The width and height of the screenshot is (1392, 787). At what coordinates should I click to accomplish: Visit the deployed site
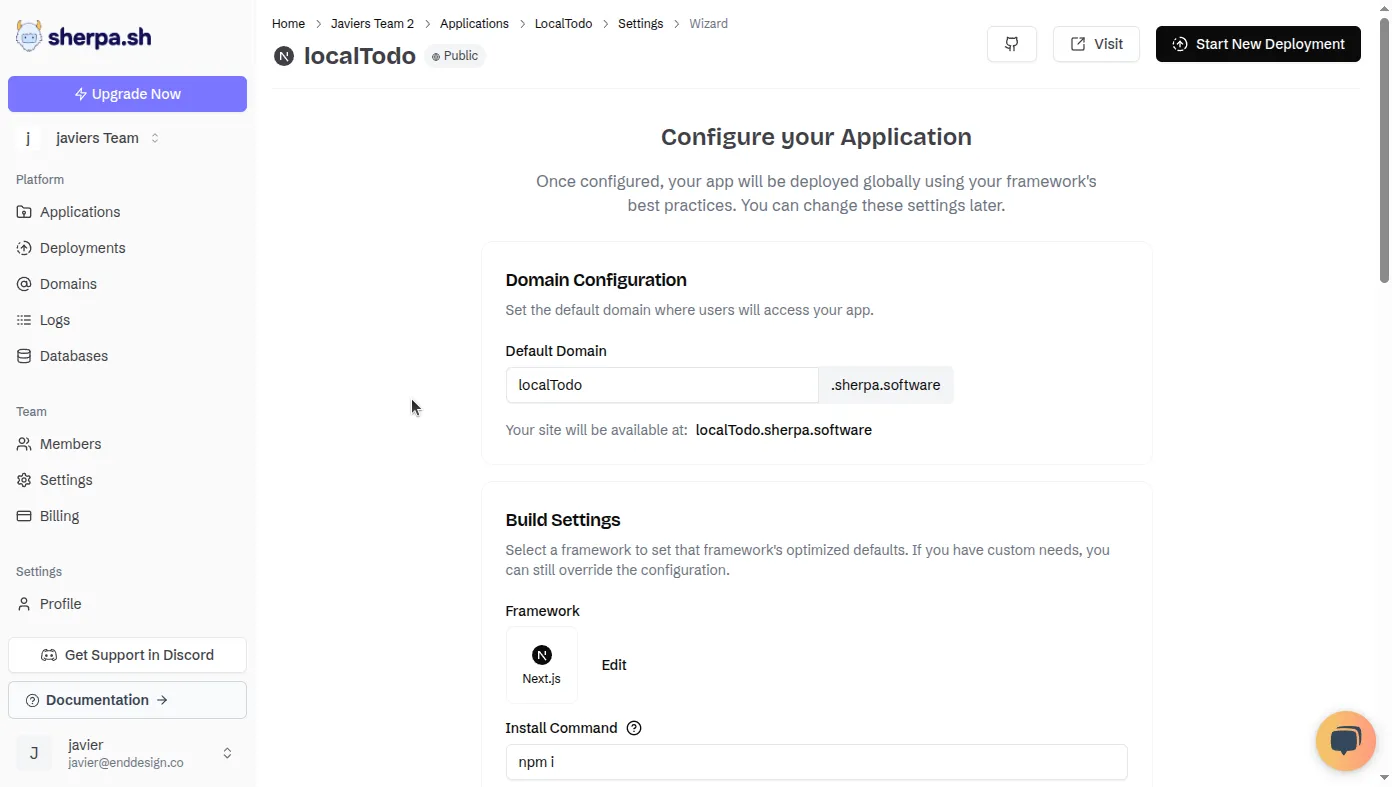pos(1096,44)
